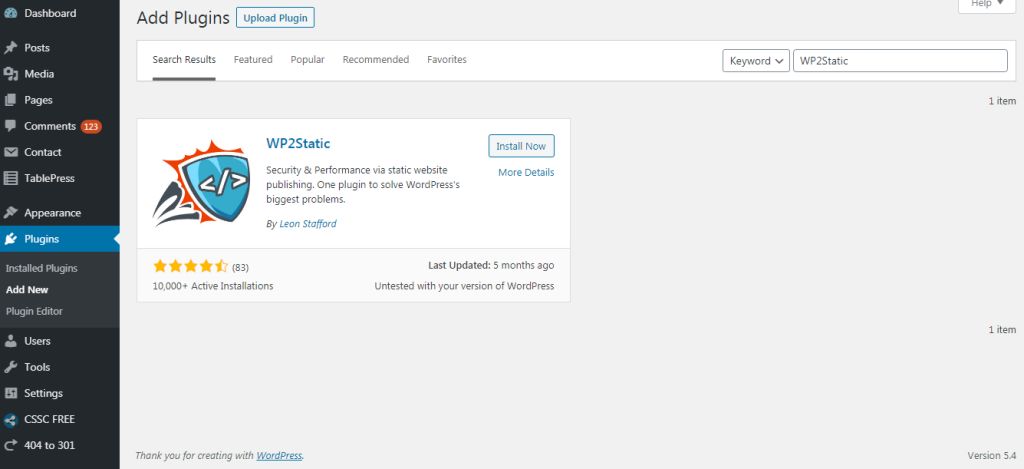Click the Plugins plug icon
The width and height of the screenshot is (1024, 469).
pyautogui.click(x=10, y=239)
